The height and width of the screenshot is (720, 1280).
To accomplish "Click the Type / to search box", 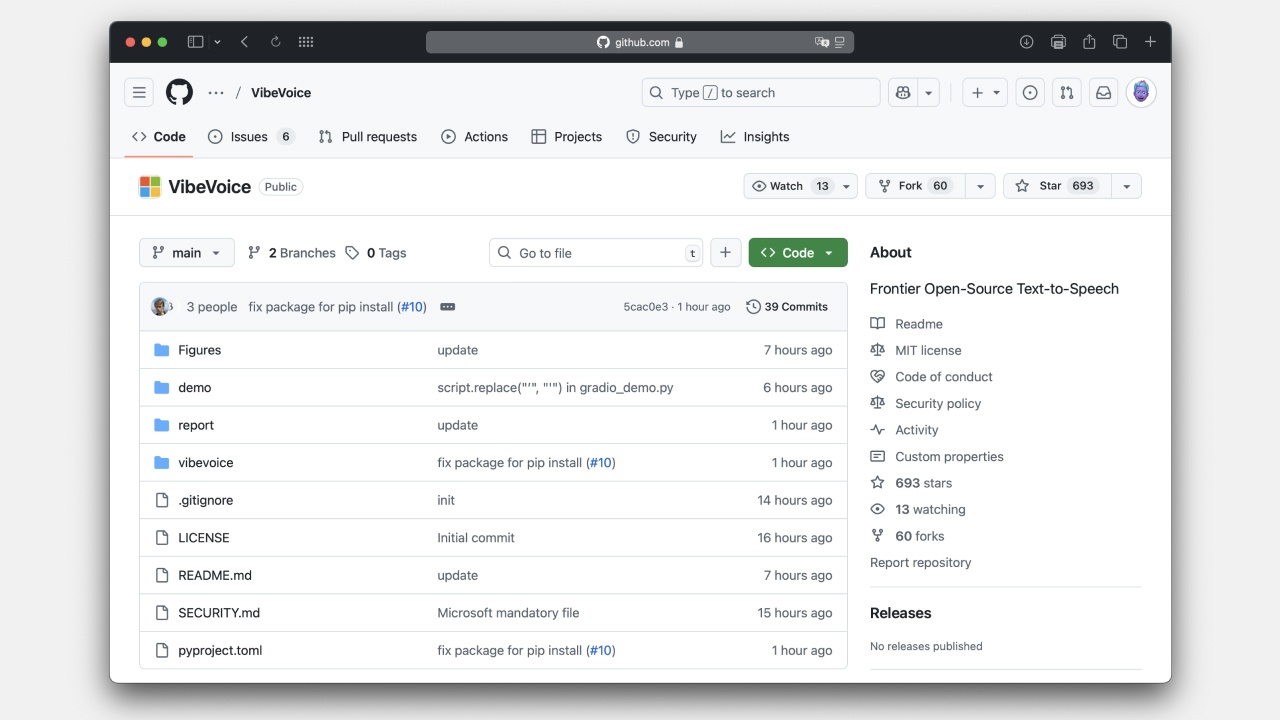I will pos(761,92).
